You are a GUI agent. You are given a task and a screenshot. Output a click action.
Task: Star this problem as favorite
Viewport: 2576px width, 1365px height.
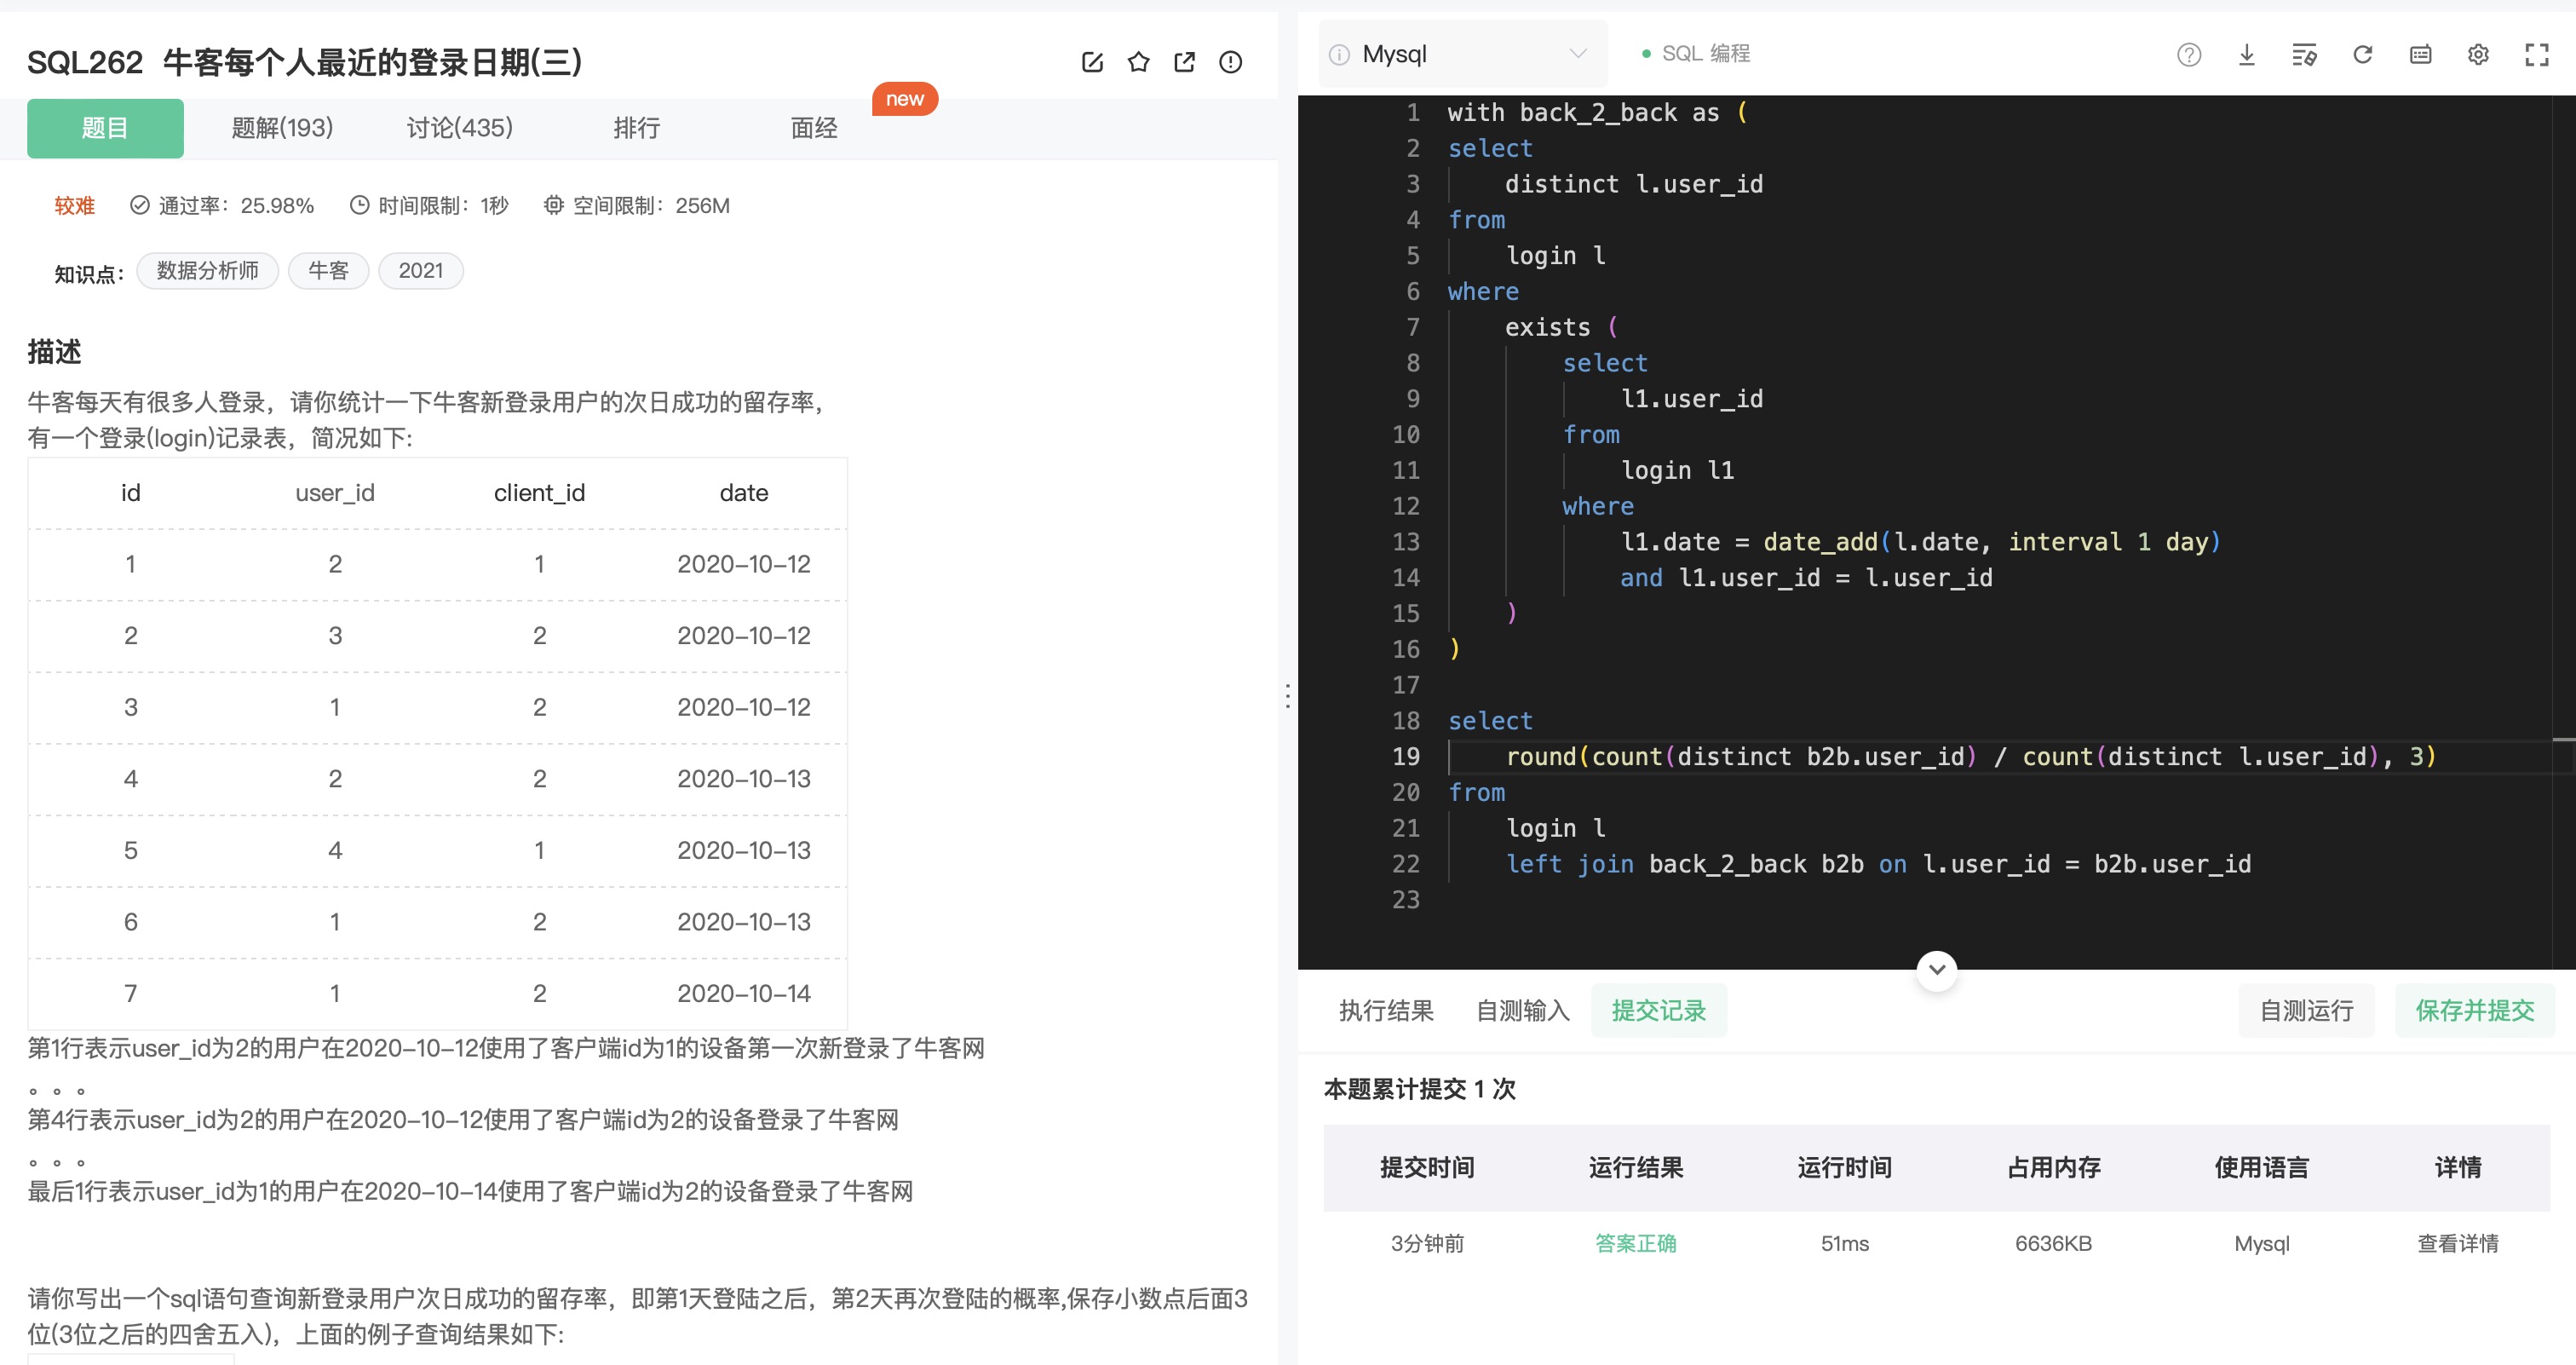[x=1138, y=62]
